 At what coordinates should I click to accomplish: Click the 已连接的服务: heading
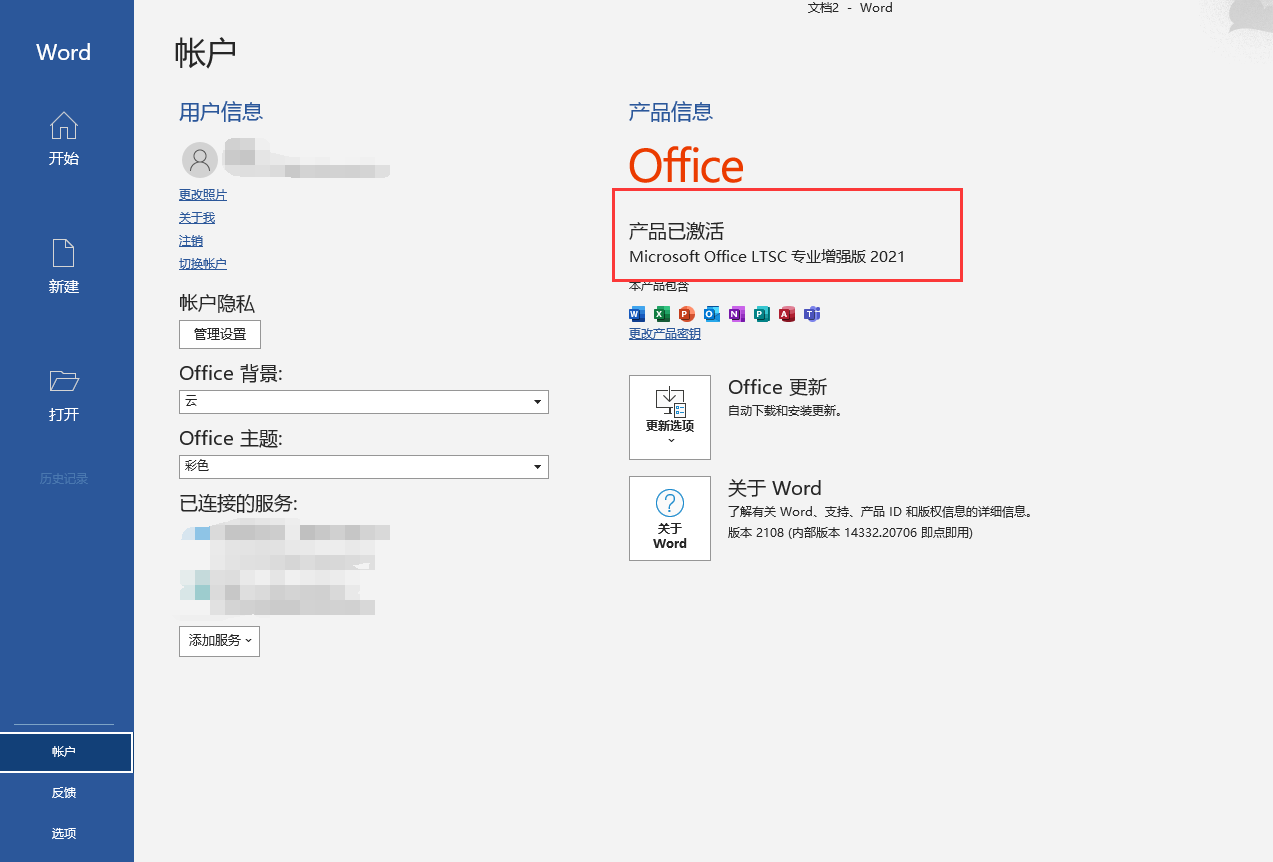[x=238, y=504]
